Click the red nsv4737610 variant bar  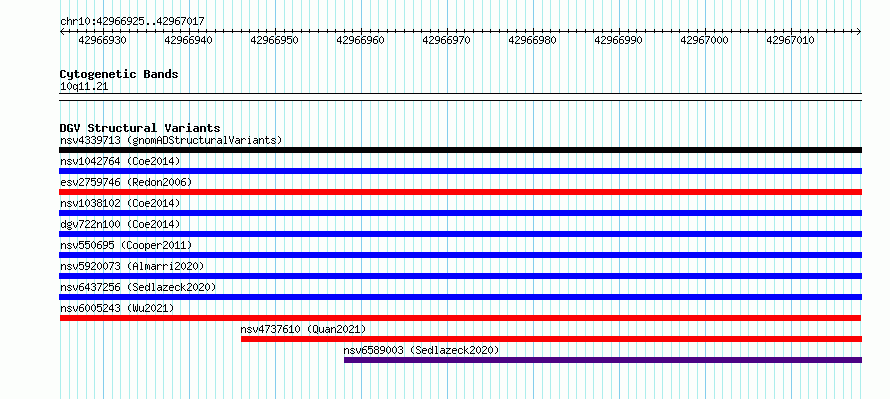click(552, 339)
